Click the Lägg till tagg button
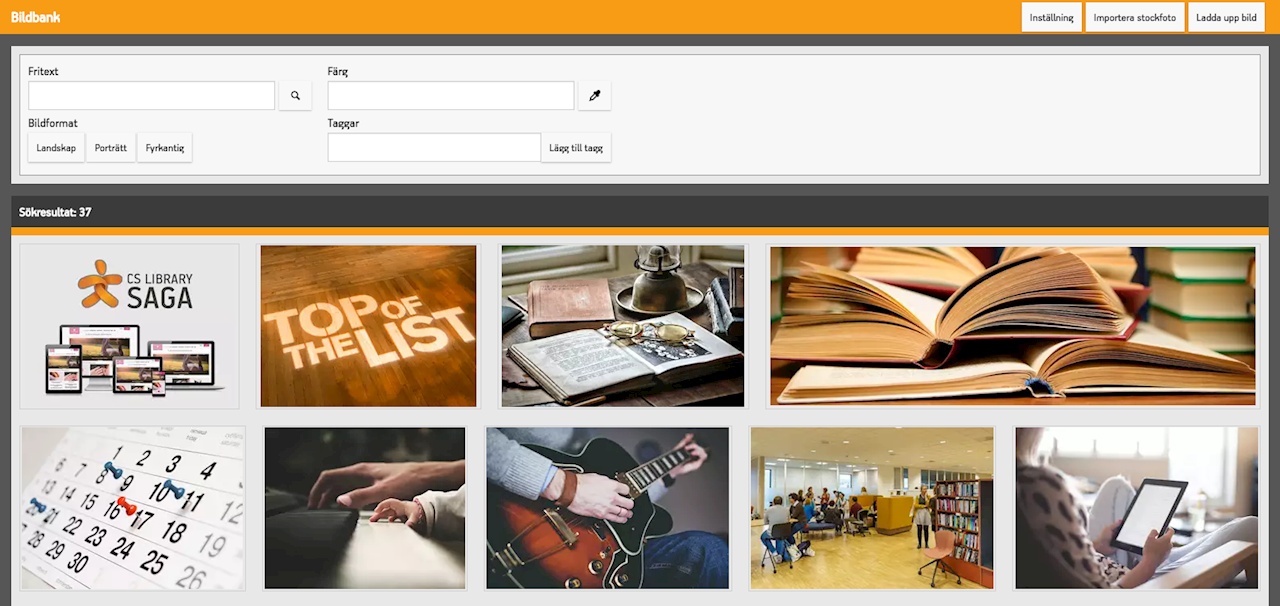 pos(576,148)
